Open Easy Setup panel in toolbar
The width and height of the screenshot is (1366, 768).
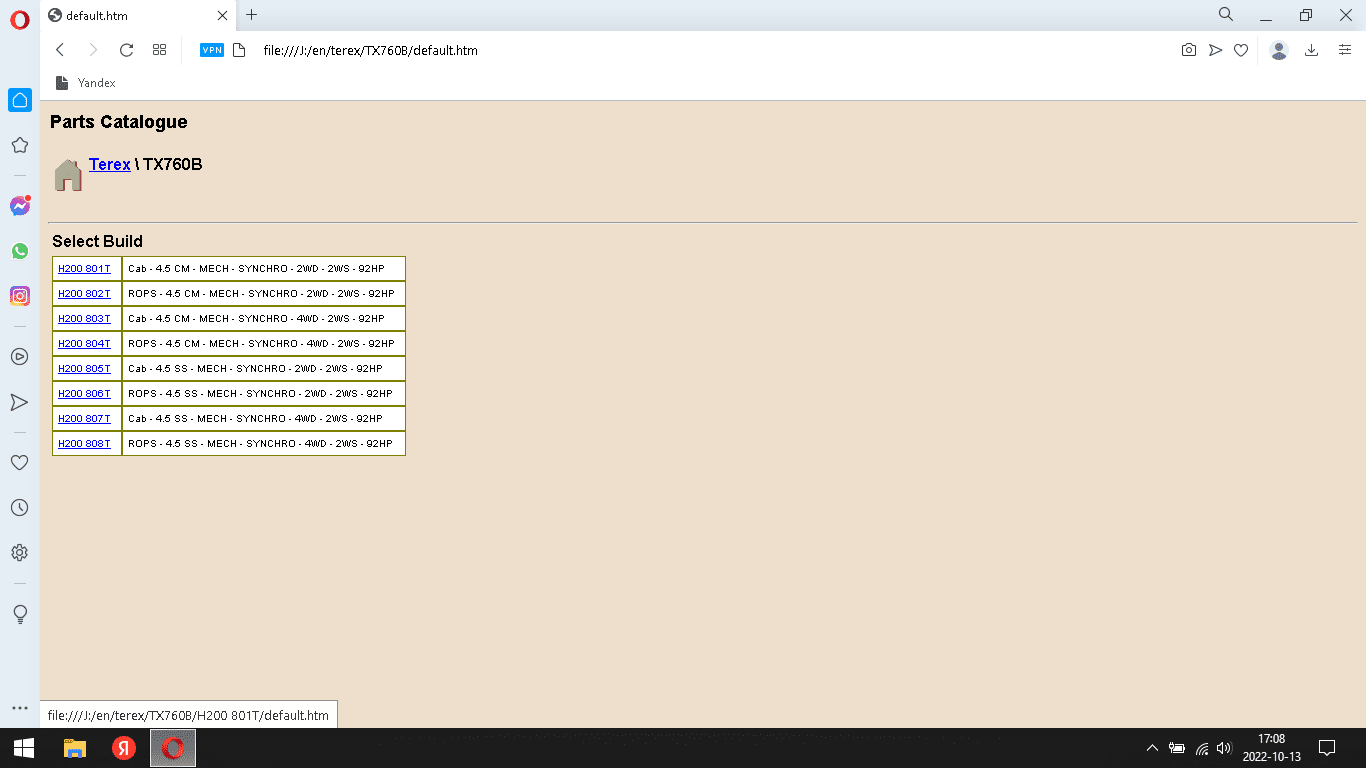(1345, 50)
